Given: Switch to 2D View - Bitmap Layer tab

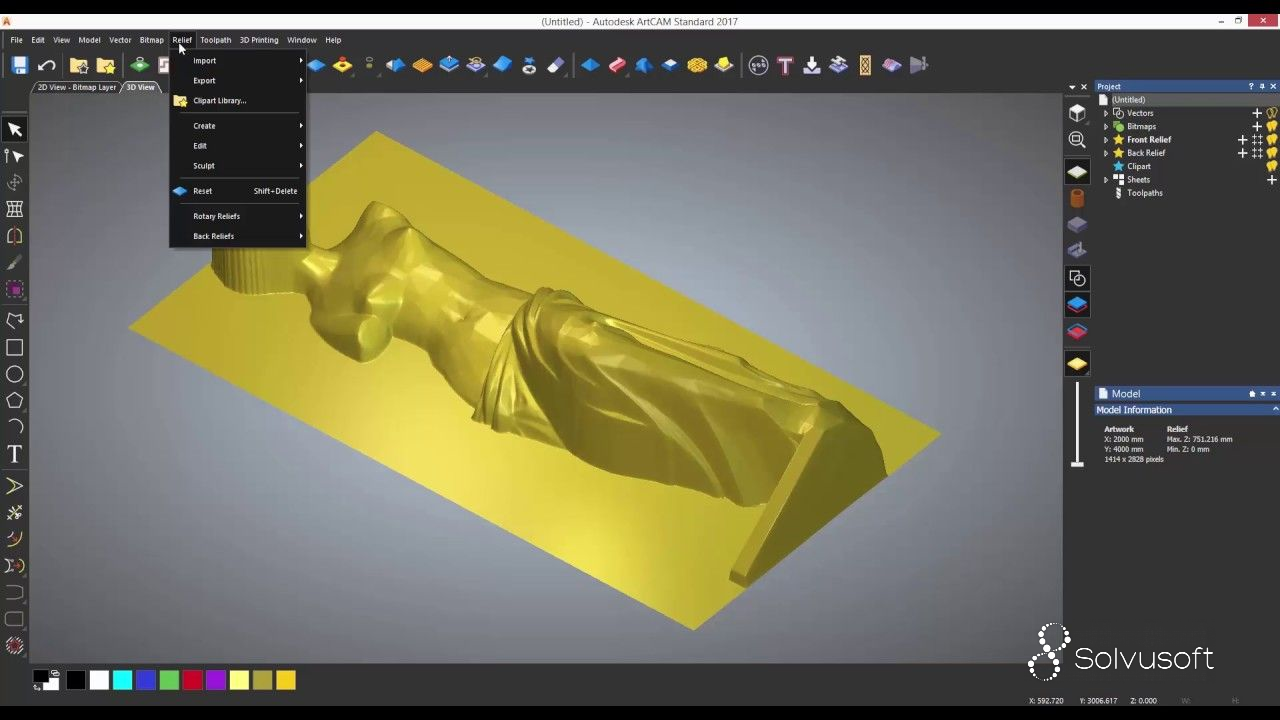Looking at the screenshot, I should coord(77,88).
